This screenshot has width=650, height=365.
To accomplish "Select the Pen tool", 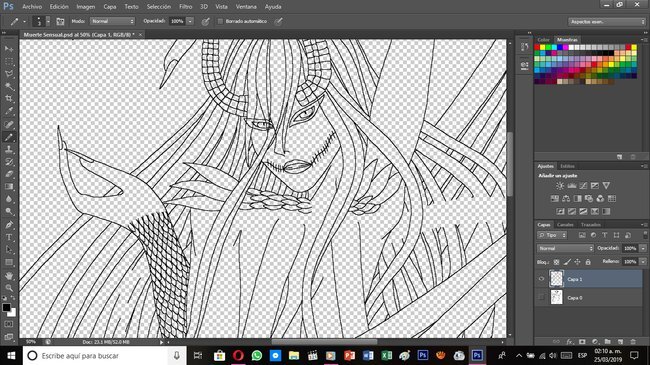I will (9, 225).
